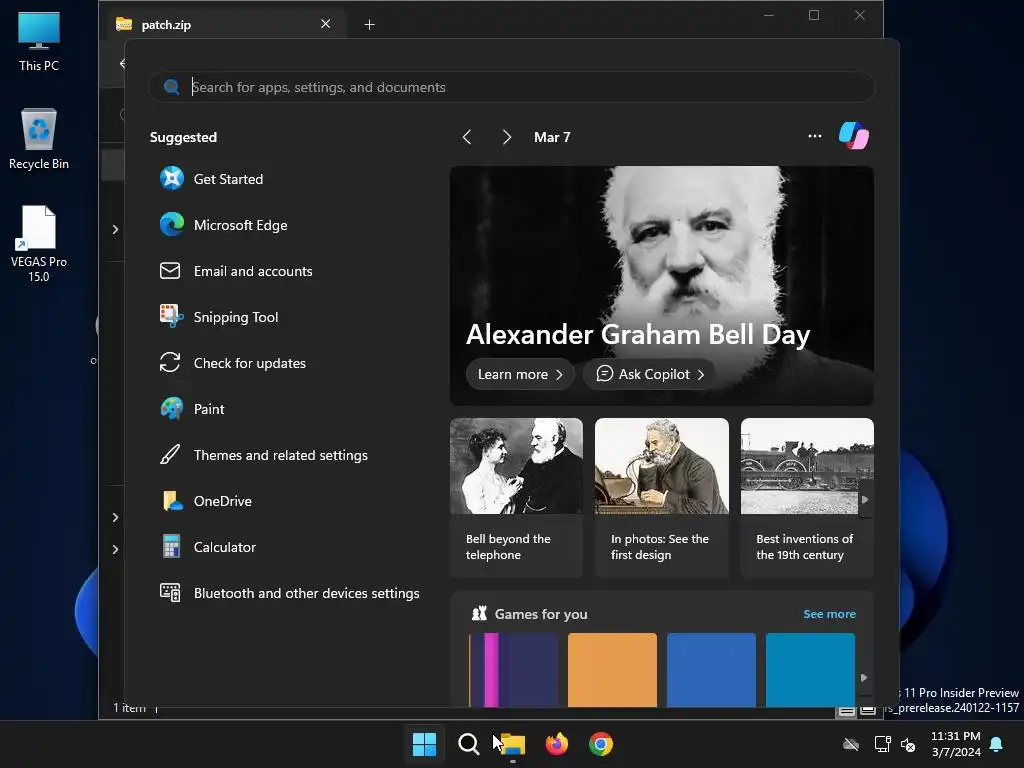Click the taskbar clock and date
Screen dimensions: 1024x768
pyautogui.click(x=955, y=744)
